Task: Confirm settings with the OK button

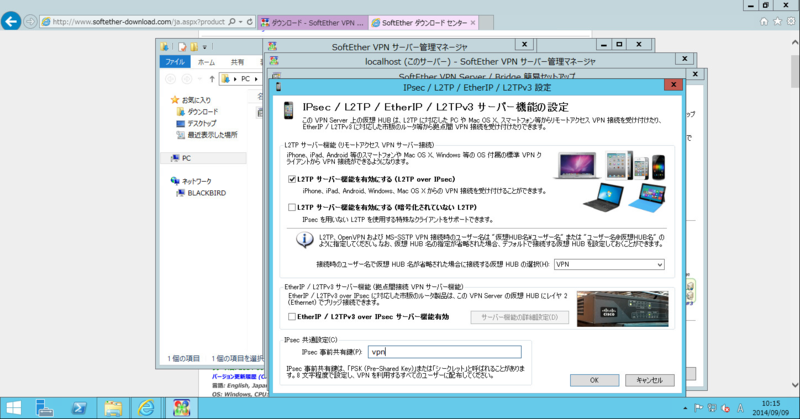Action: coord(594,380)
